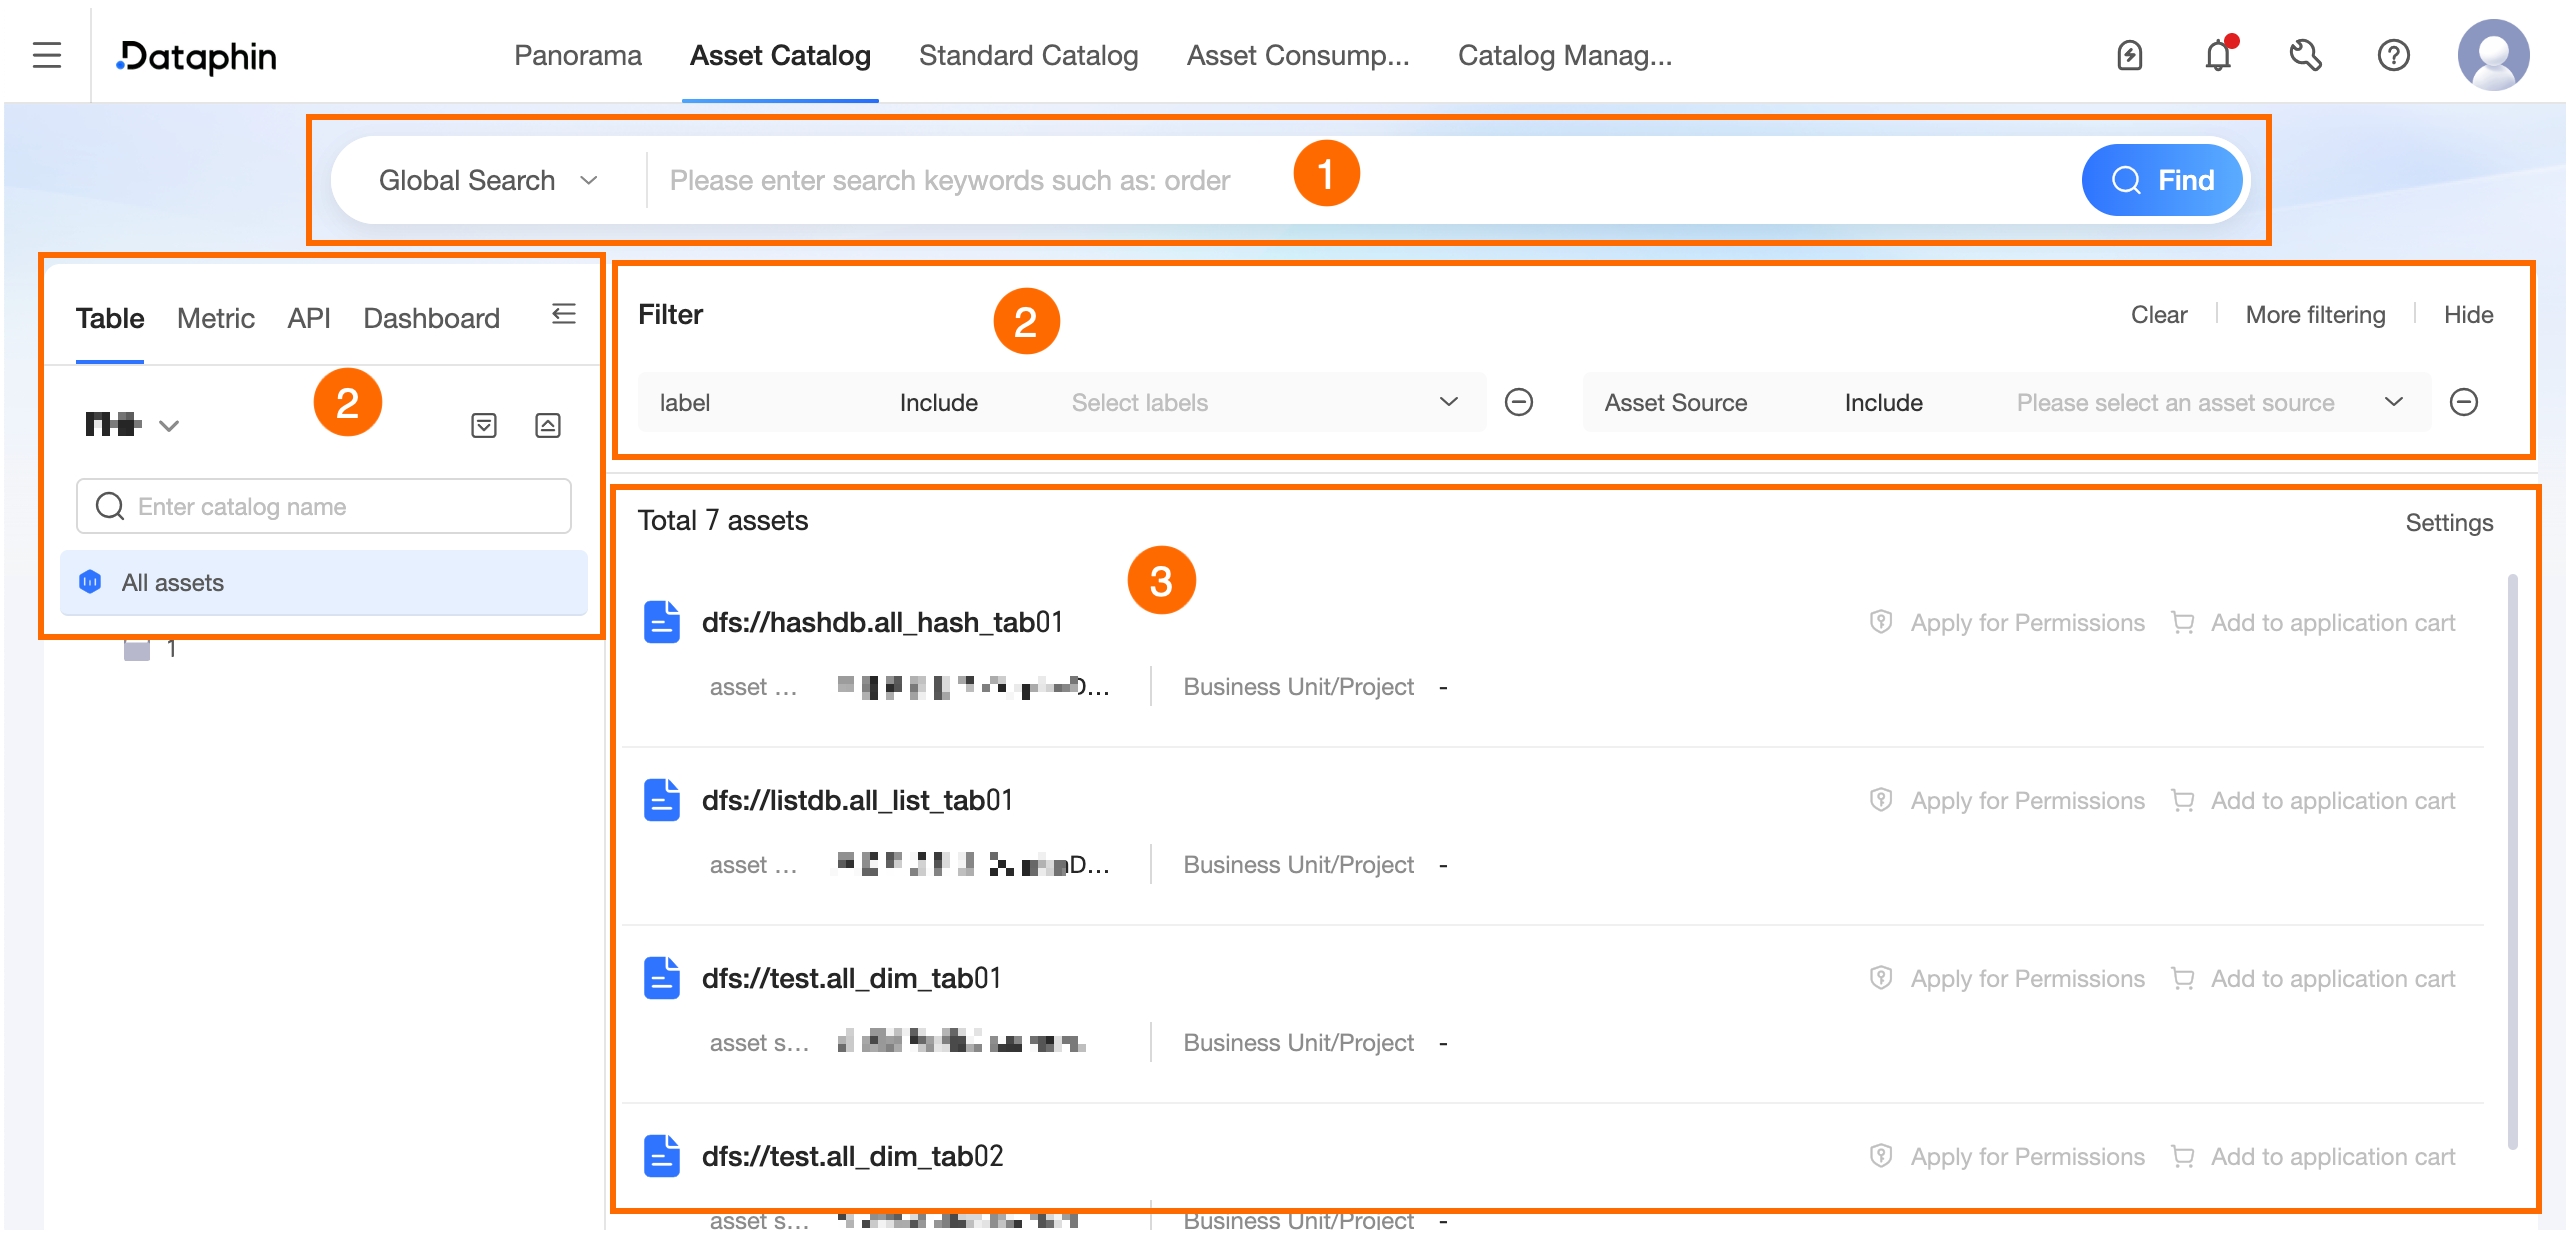2570x1234 pixels.
Task: Change the Asset Source Include operator
Action: click(x=1884, y=402)
